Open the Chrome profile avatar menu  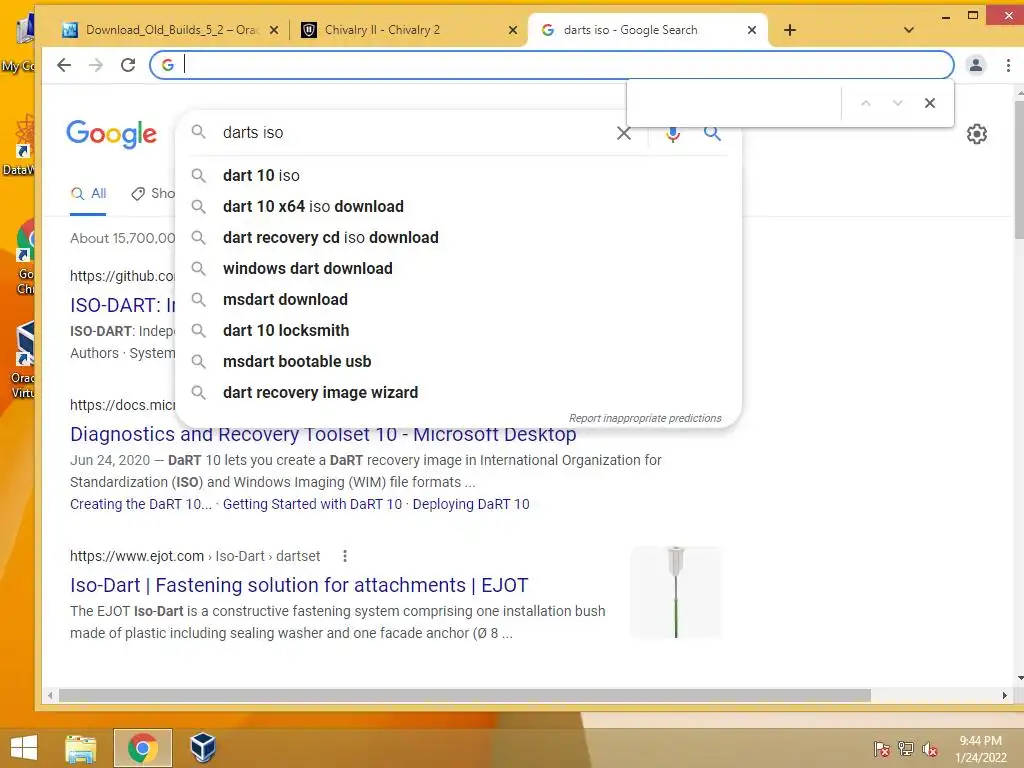point(976,65)
